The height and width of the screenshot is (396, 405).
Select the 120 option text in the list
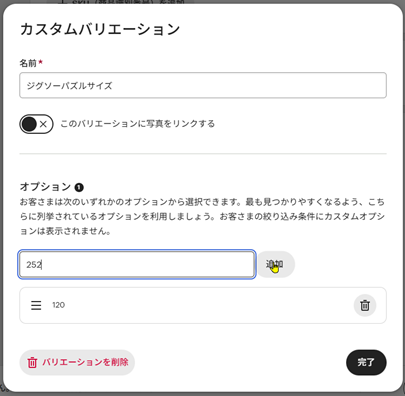[59, 305]
